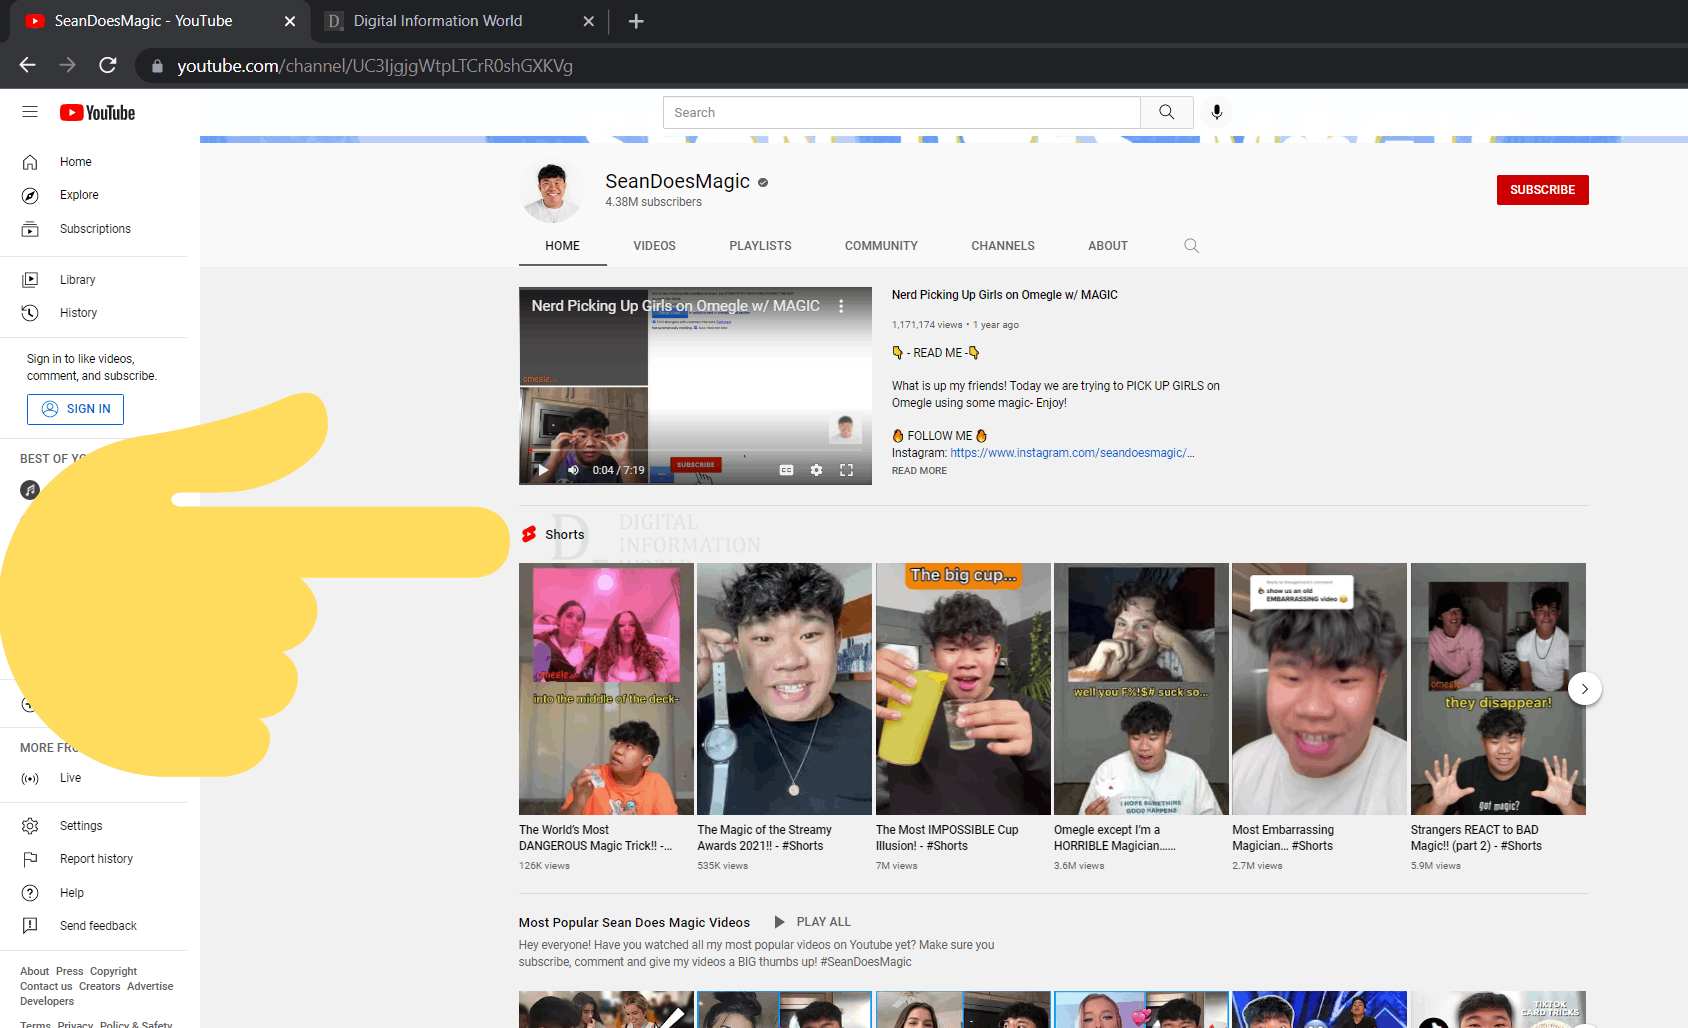Expand description with READ MORE
This screenshot has height=1028, width=1688.
point(919,471)
